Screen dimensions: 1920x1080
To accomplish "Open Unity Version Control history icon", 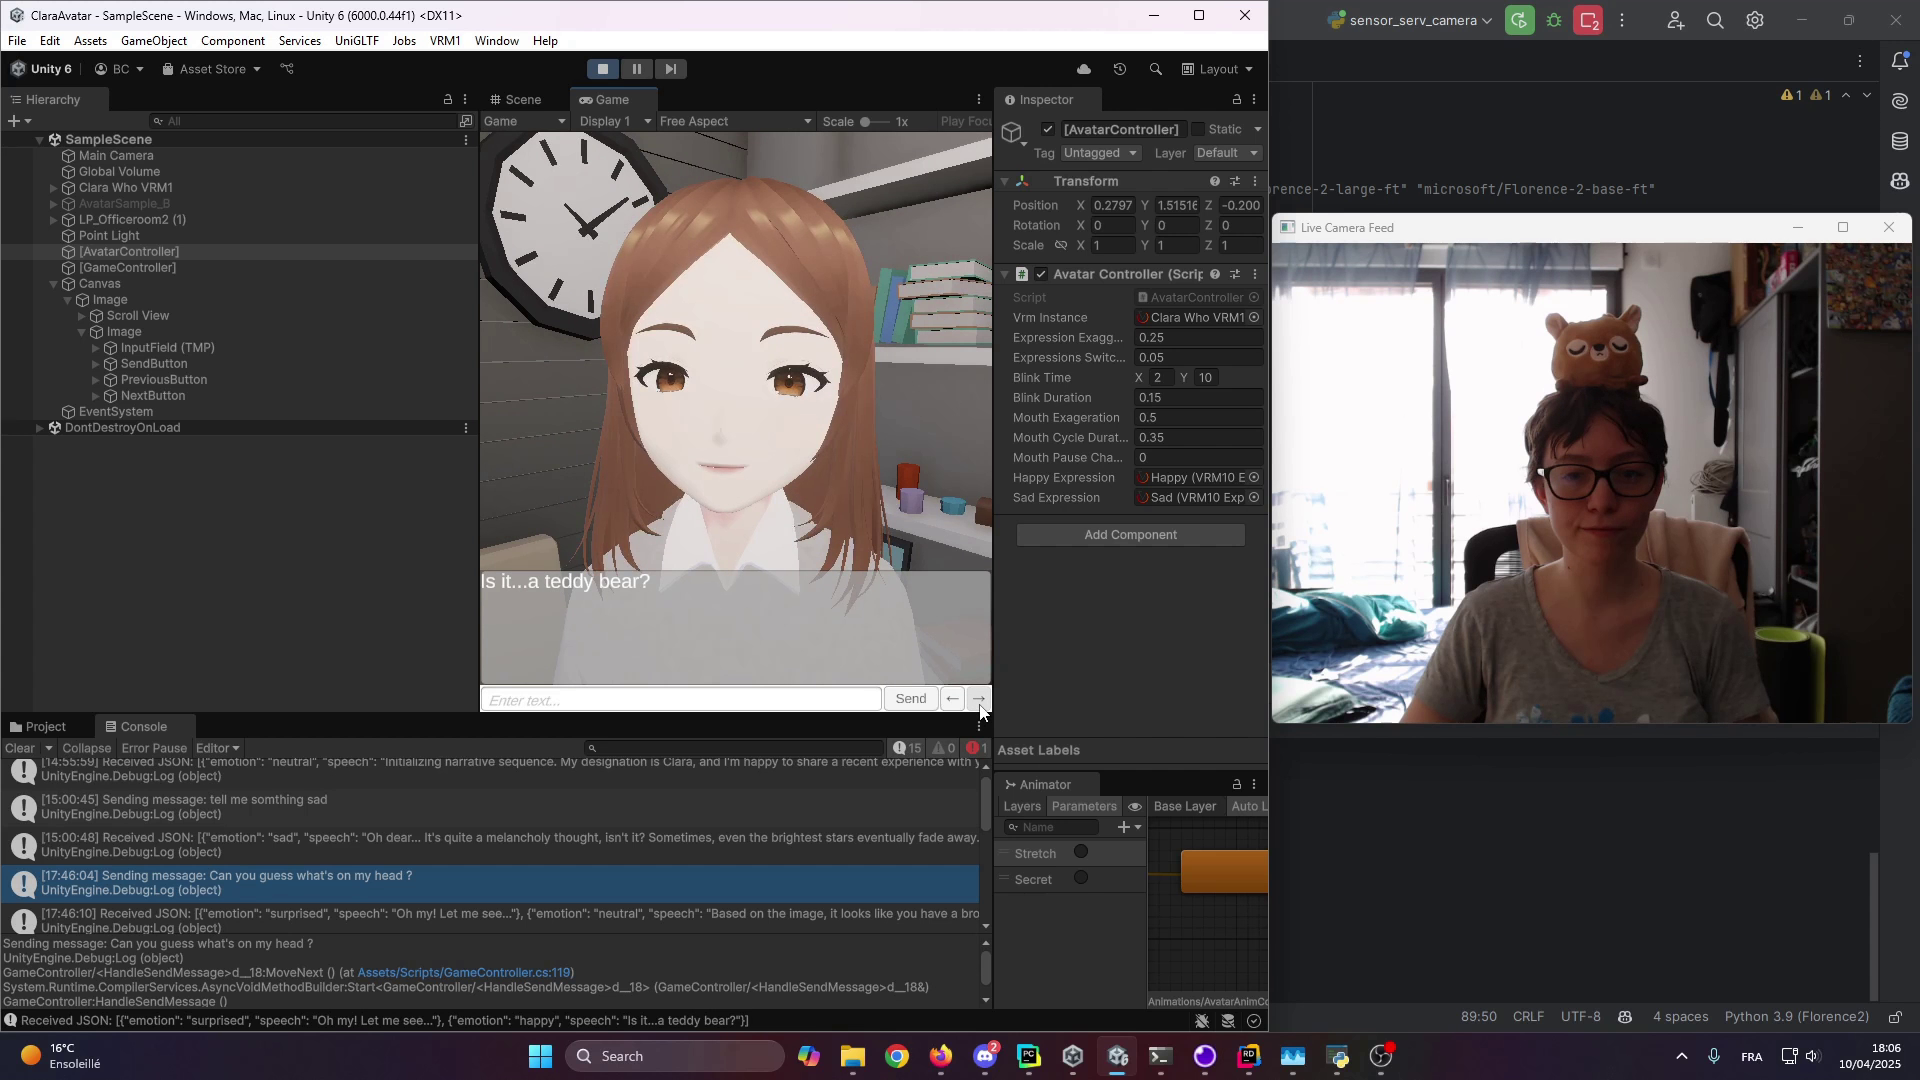I will coord(1119,69).
